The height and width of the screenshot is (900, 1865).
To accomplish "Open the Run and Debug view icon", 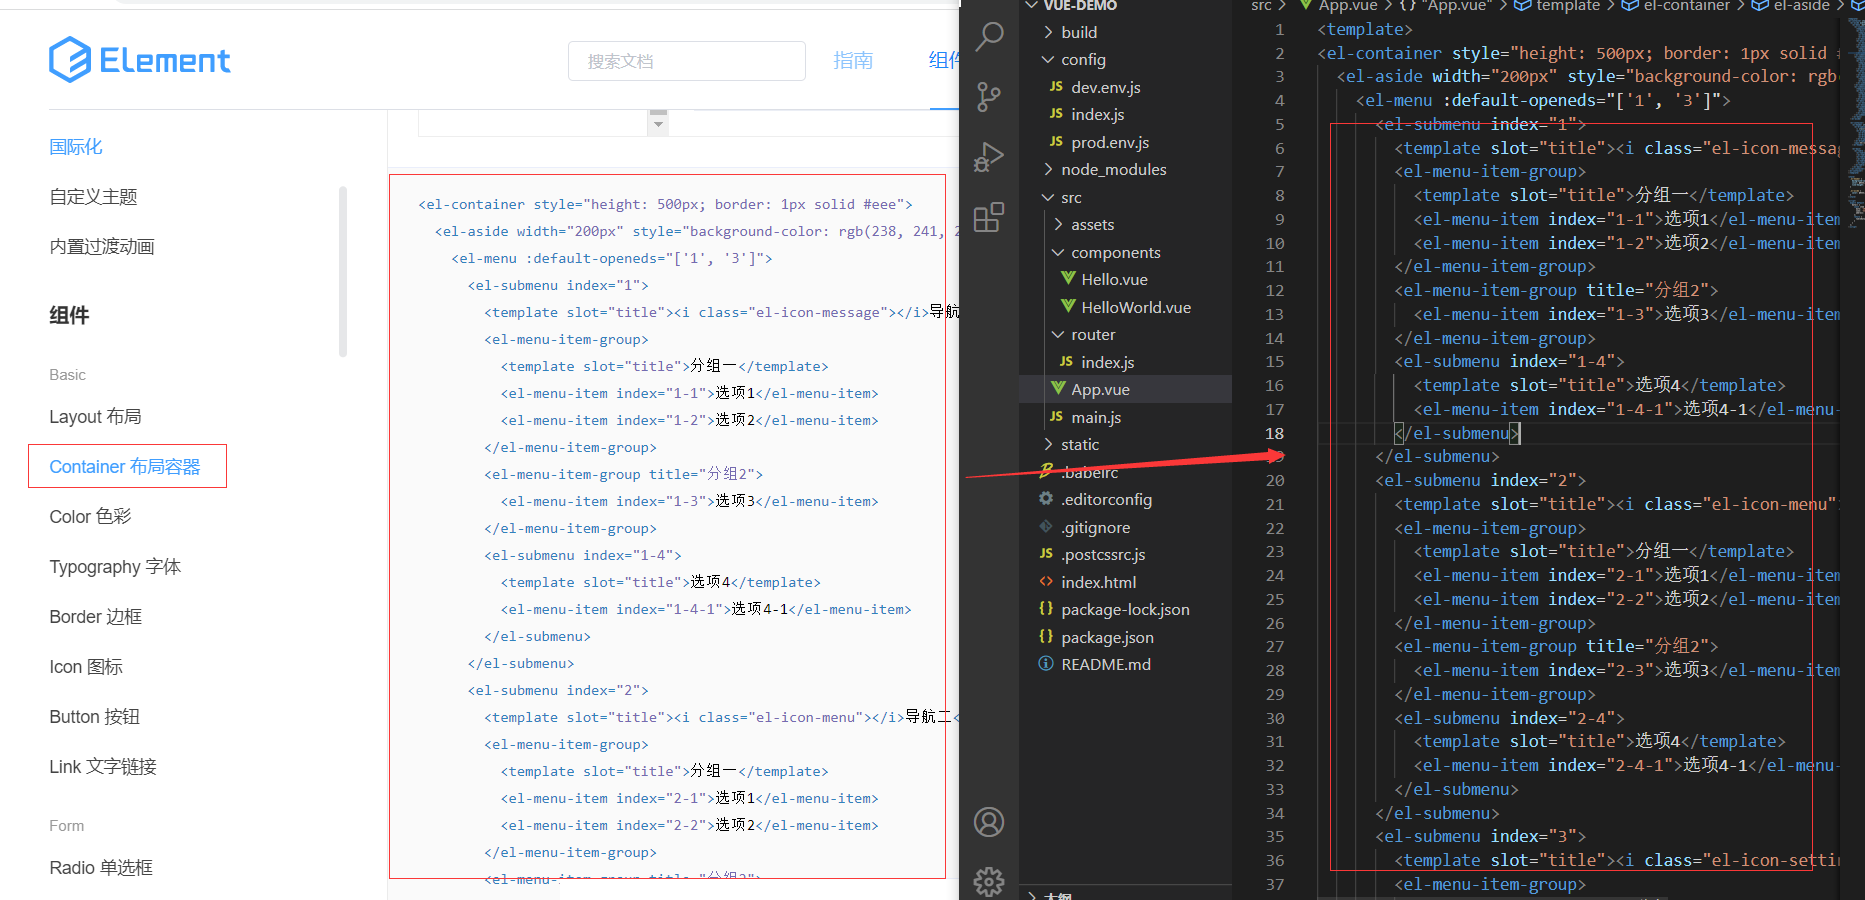I will (989, 157).
